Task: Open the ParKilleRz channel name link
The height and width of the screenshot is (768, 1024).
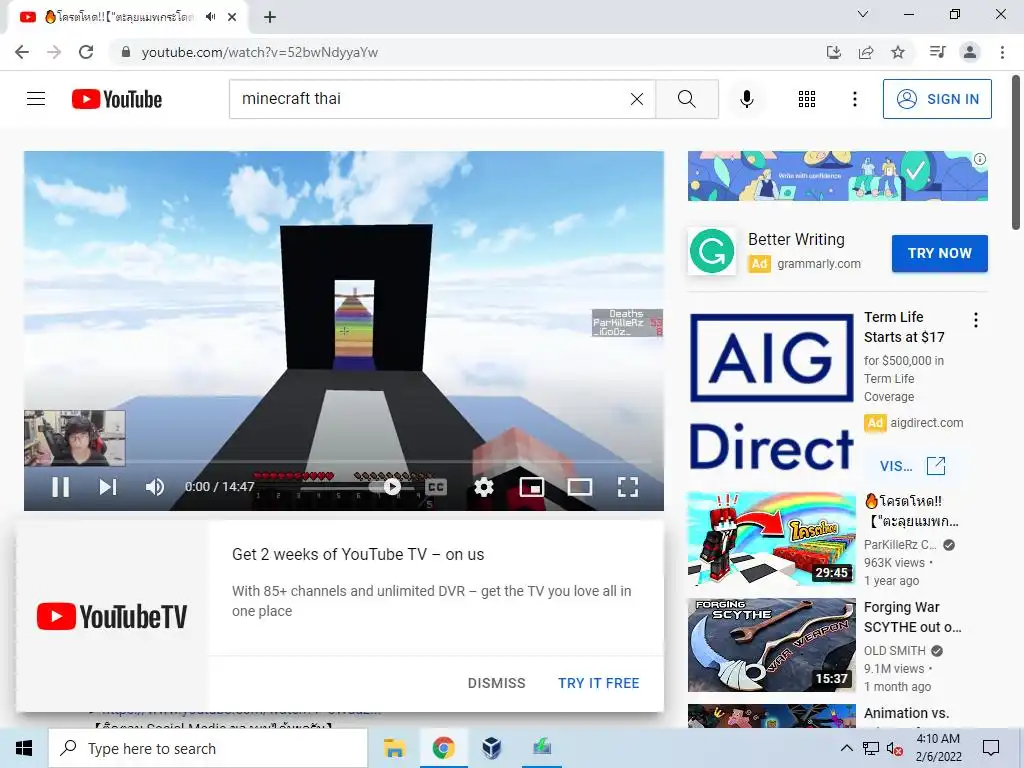Action: pos(900,545)
